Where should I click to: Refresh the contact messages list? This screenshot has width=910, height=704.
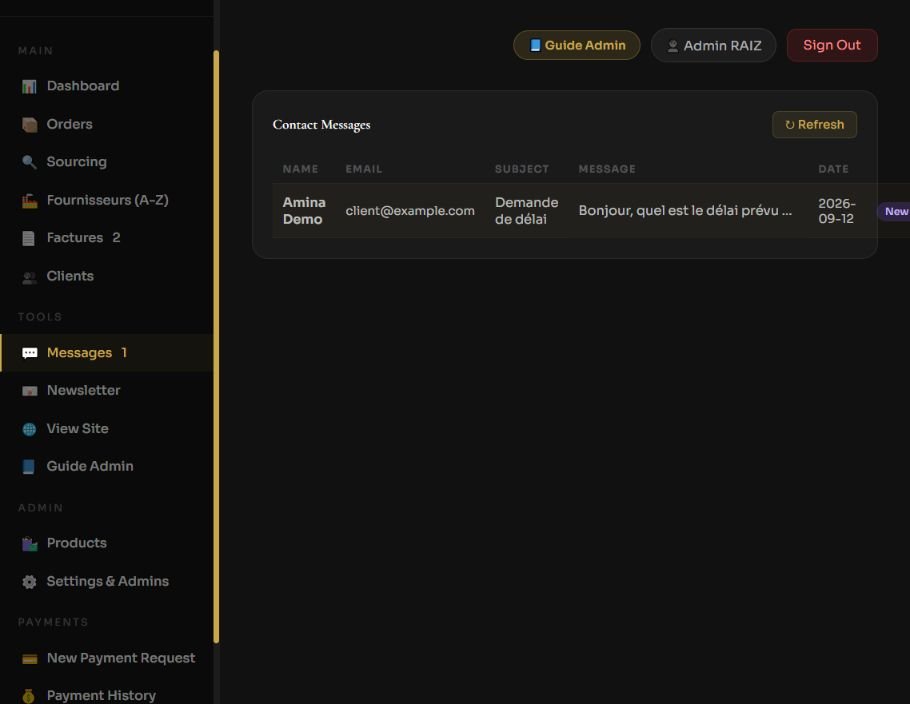814,125
